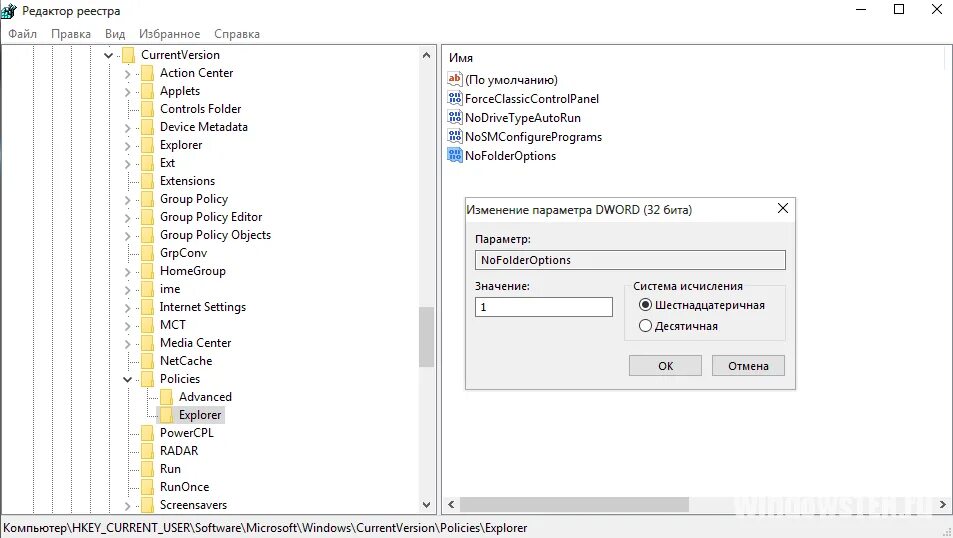Select the ime key in tree
This screenshot has height=538, width=953.
coord(170,289)
